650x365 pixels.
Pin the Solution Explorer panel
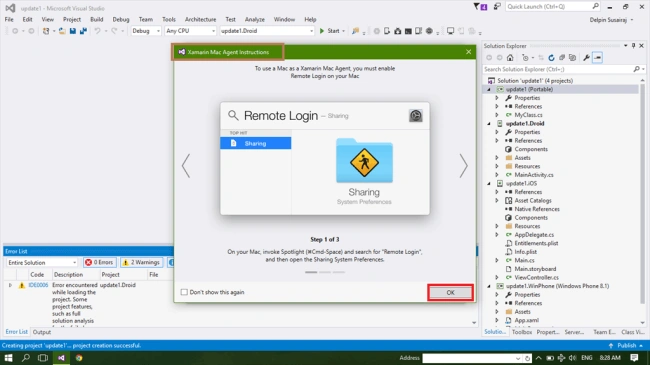click(x=633, y=46)
